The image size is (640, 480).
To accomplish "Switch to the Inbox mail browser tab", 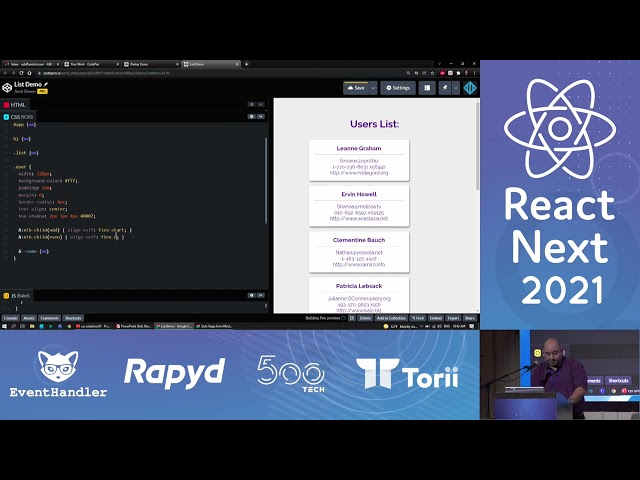I will click(x=31, y=64).
